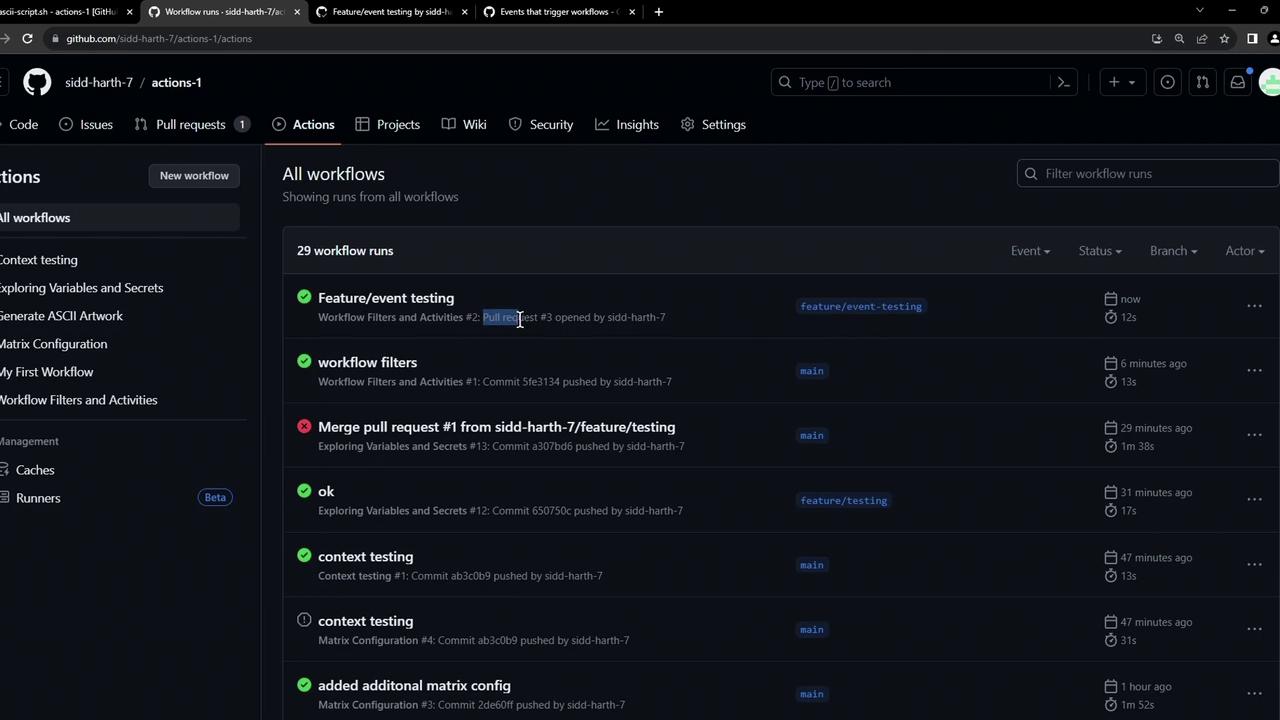This screenshot has width=1280, height=720.
Task: Click the browser address bar URL
Action: (x=159, y=38)
